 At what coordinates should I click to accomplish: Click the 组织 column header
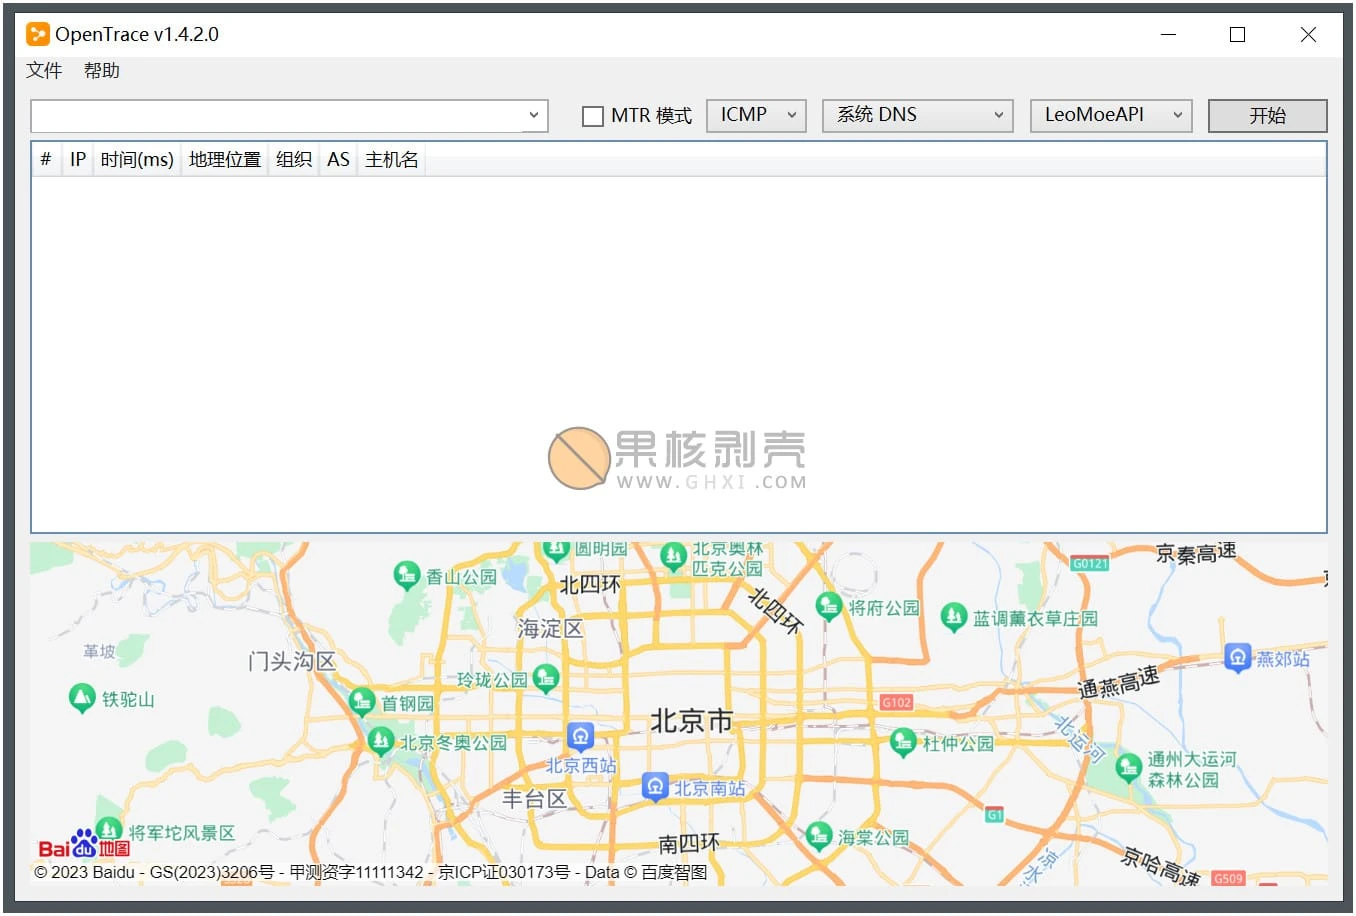(294, 159)
